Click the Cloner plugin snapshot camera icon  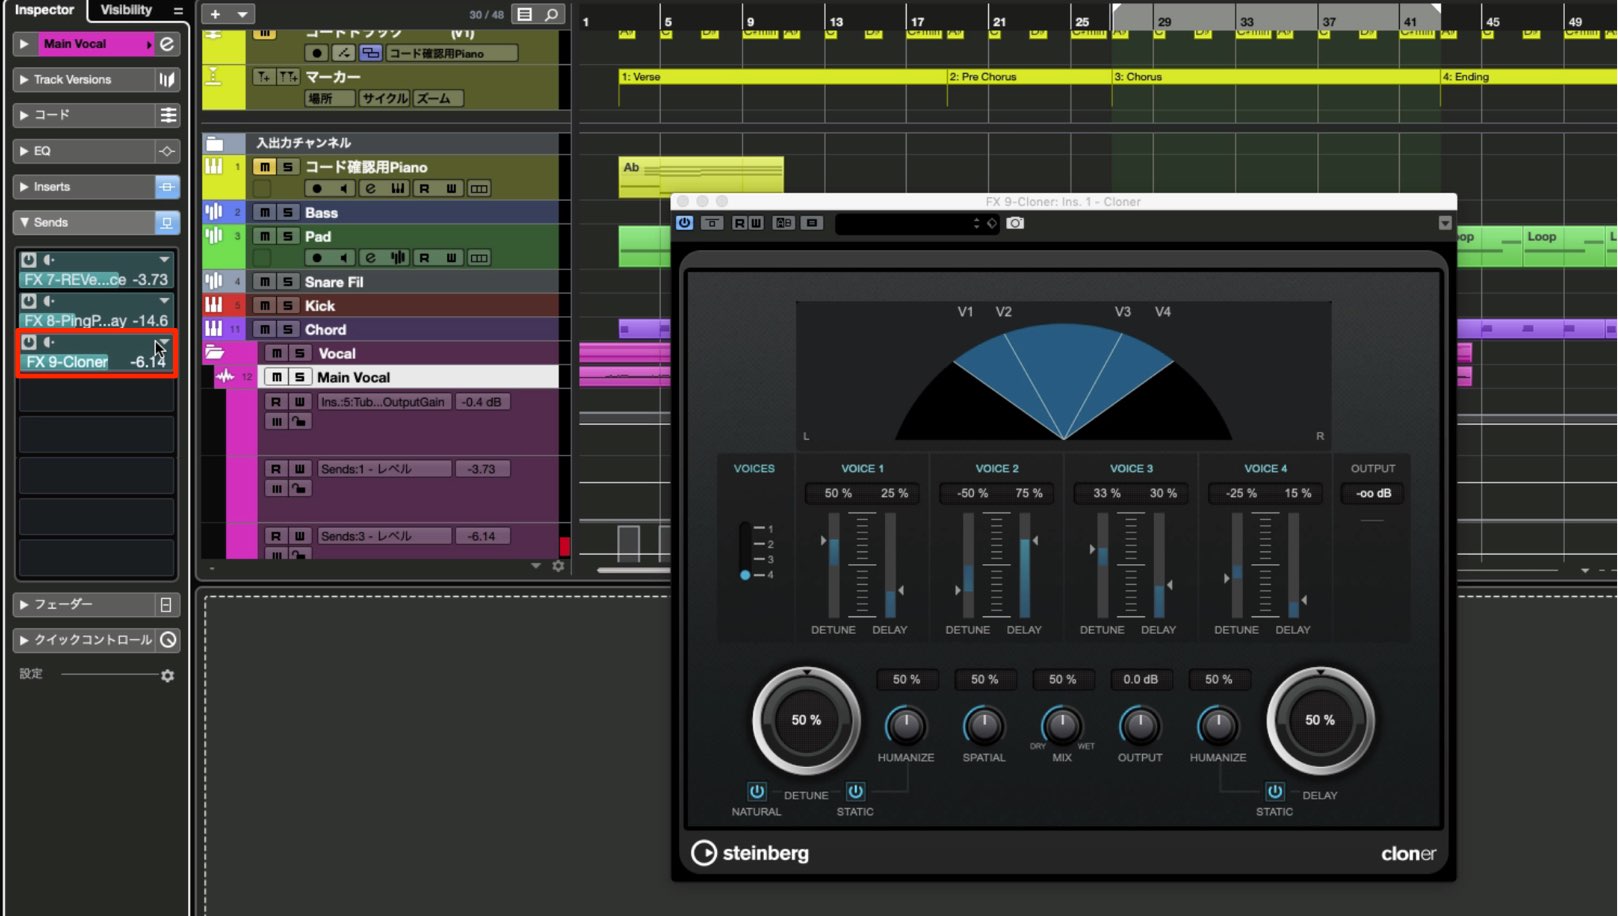pos(1015,223)
